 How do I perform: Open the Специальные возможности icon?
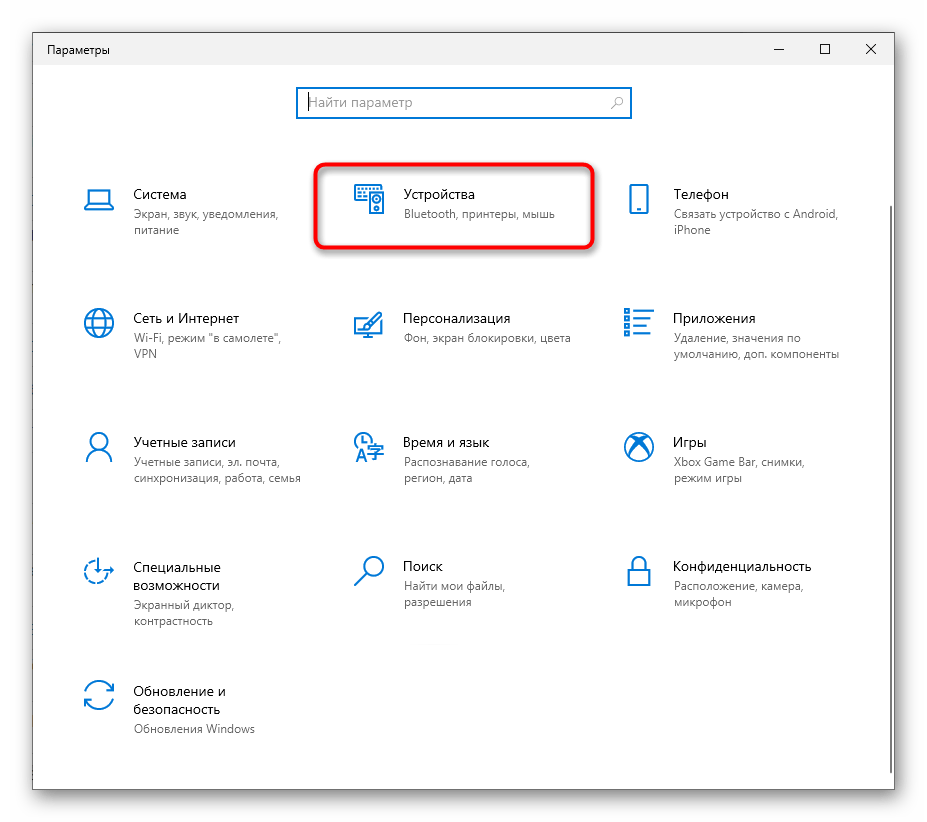click(x=99, y=571)
